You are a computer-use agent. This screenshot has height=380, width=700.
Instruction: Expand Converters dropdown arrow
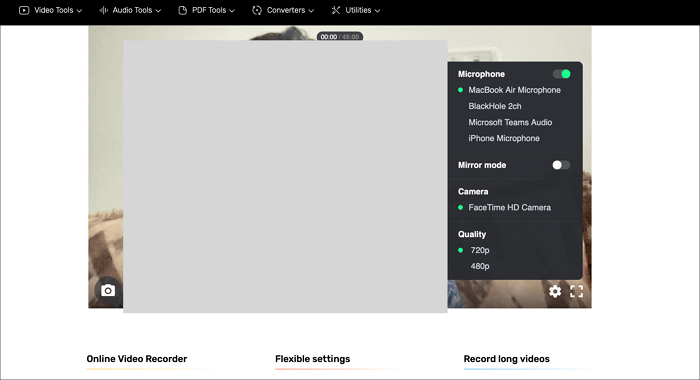click(311, 11)
